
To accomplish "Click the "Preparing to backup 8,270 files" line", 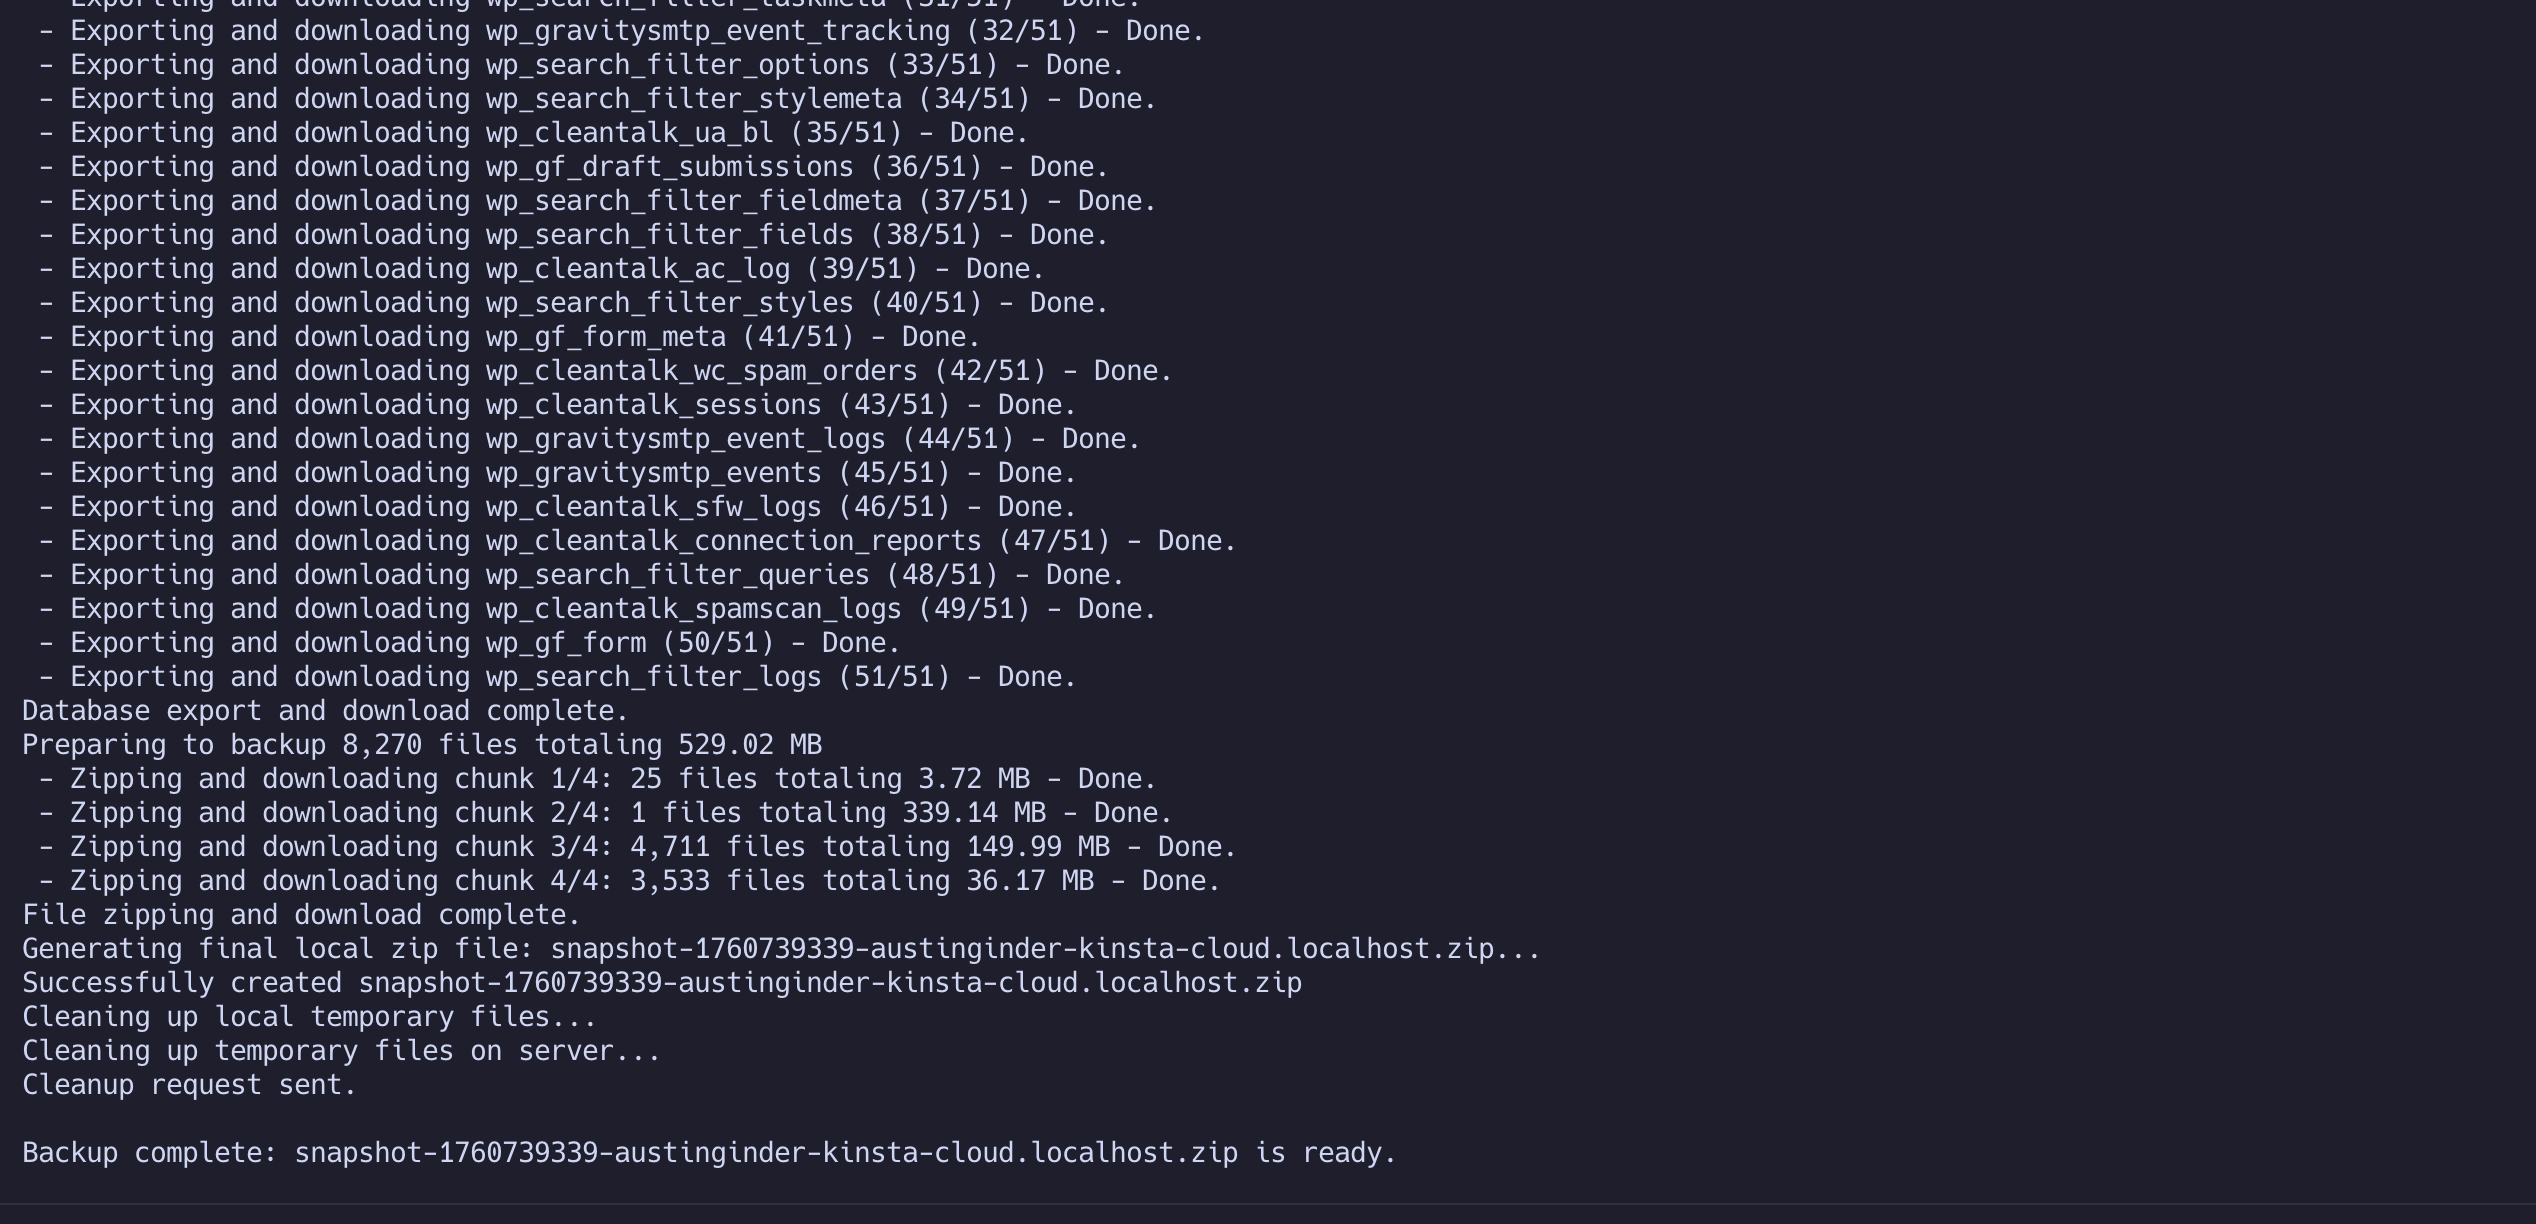I will click(421, 746).
